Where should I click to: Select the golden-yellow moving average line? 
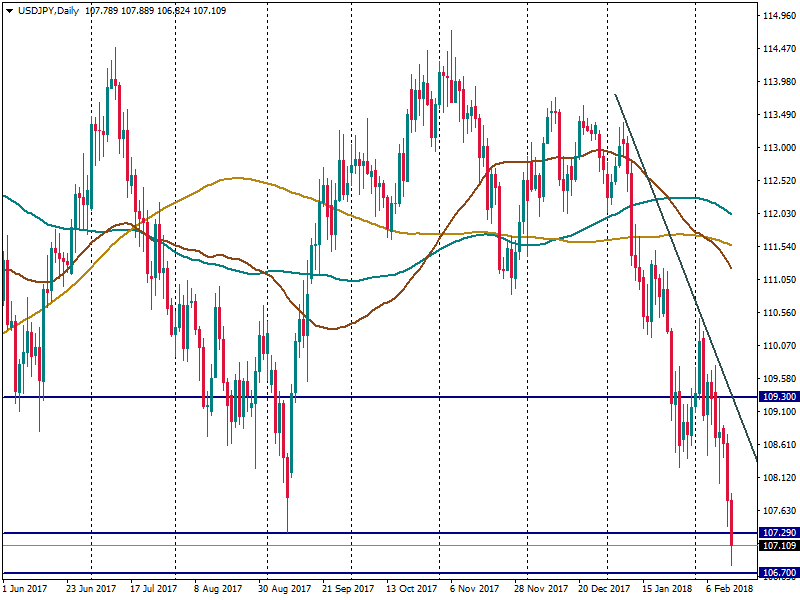(x=235, y=179)
